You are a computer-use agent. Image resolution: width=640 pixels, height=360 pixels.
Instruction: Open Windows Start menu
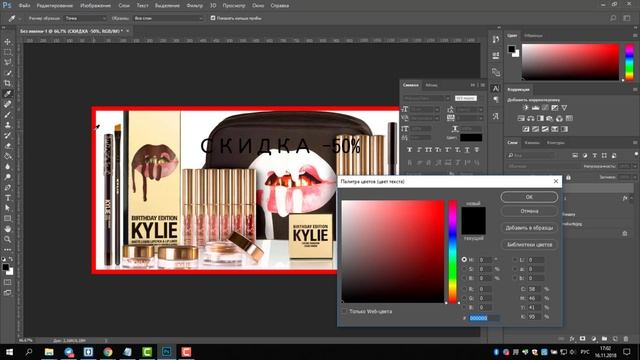9,352
